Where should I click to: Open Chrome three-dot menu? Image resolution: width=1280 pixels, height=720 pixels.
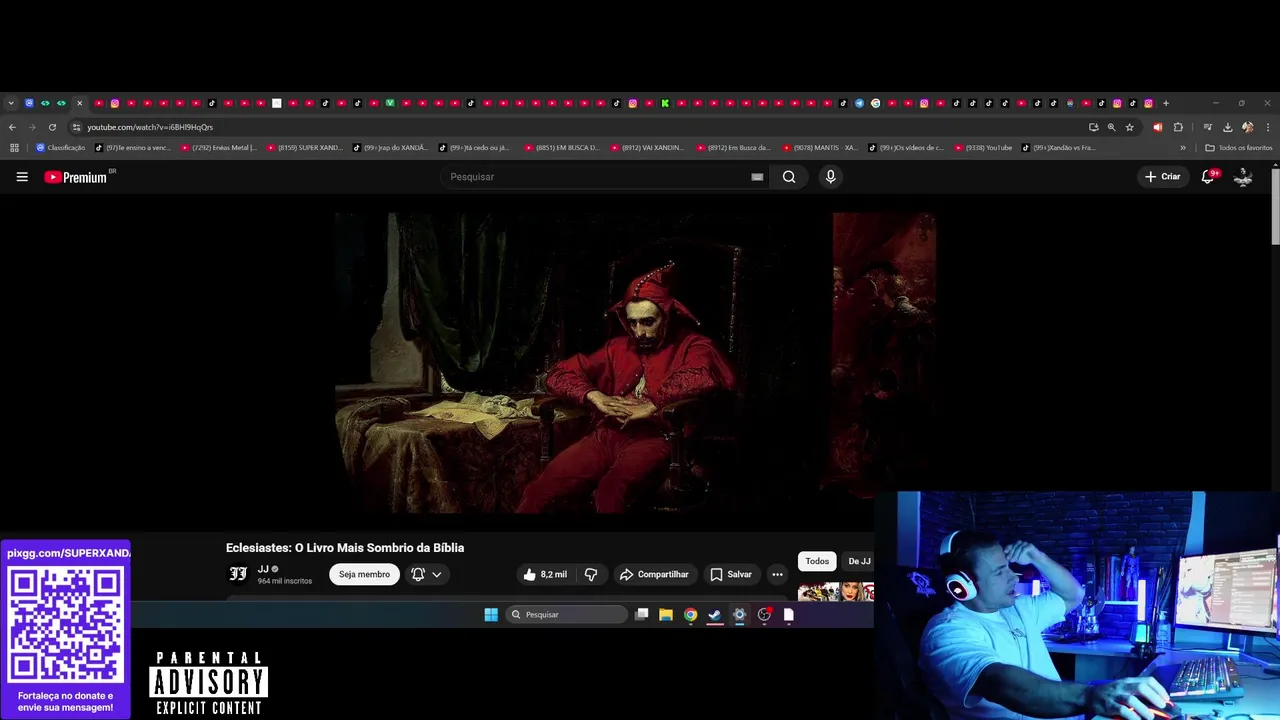(x=1267, y=127)
